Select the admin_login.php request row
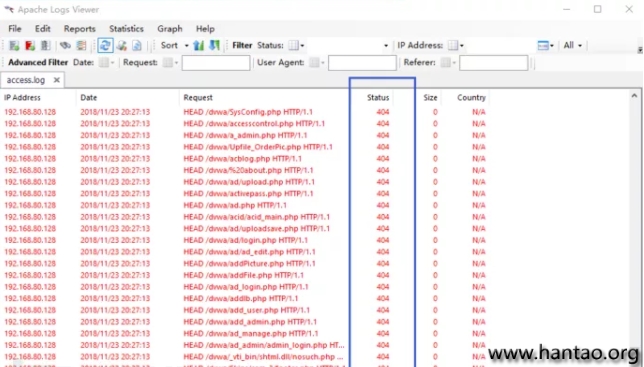The height and width of the screenshot is (367, 644). pos(245,345)
